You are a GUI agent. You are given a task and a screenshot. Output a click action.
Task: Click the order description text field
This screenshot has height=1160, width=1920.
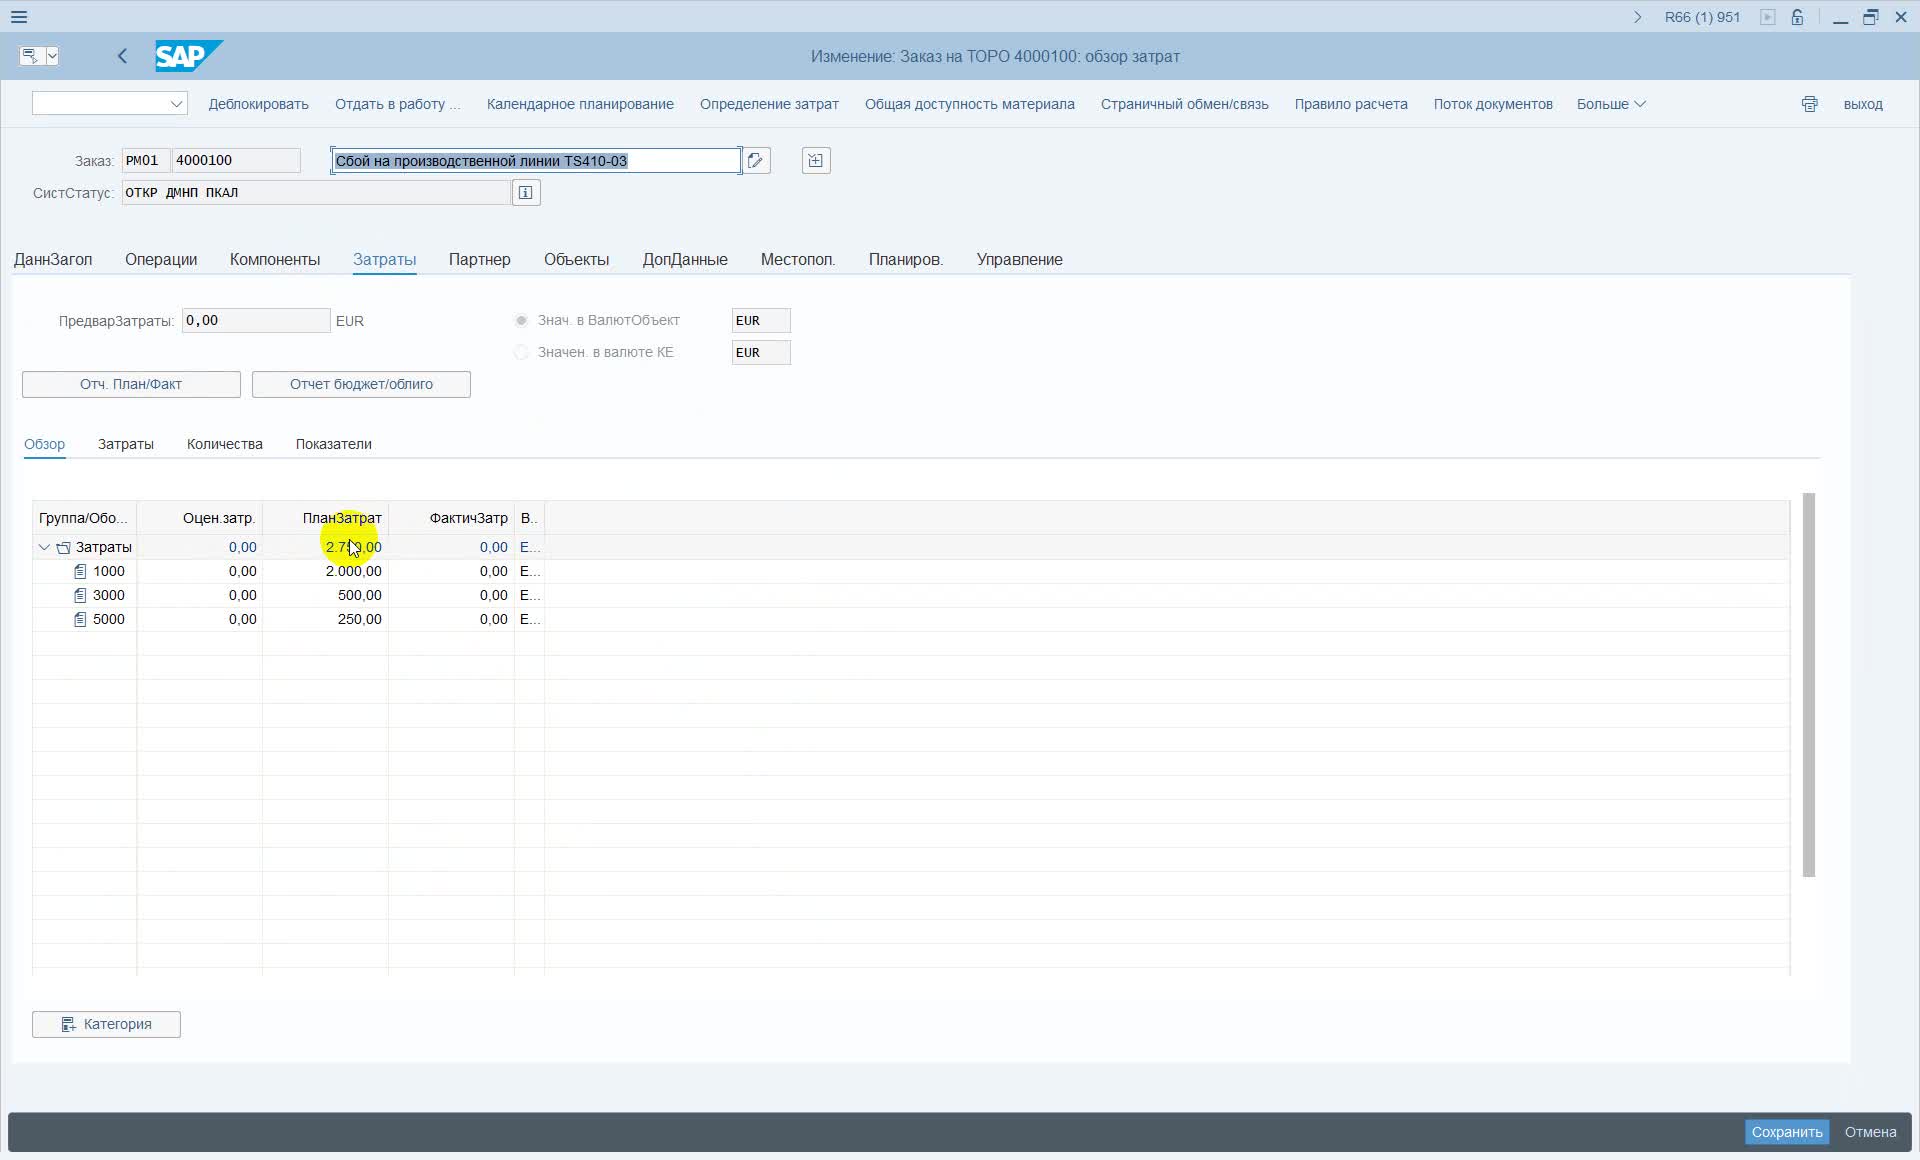(x=536, y=161)
